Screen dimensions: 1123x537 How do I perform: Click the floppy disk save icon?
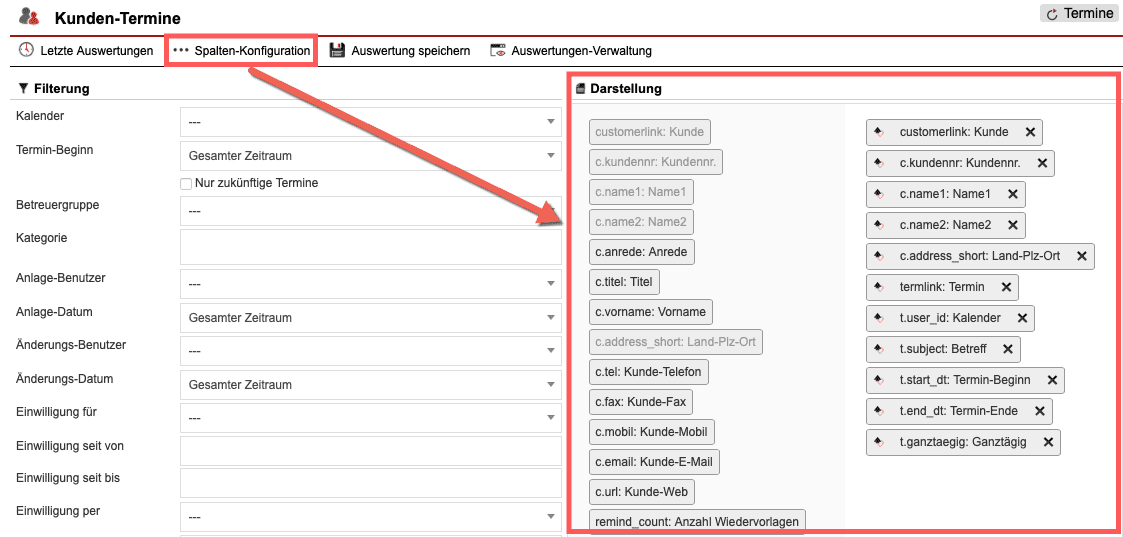pos(337,50)
